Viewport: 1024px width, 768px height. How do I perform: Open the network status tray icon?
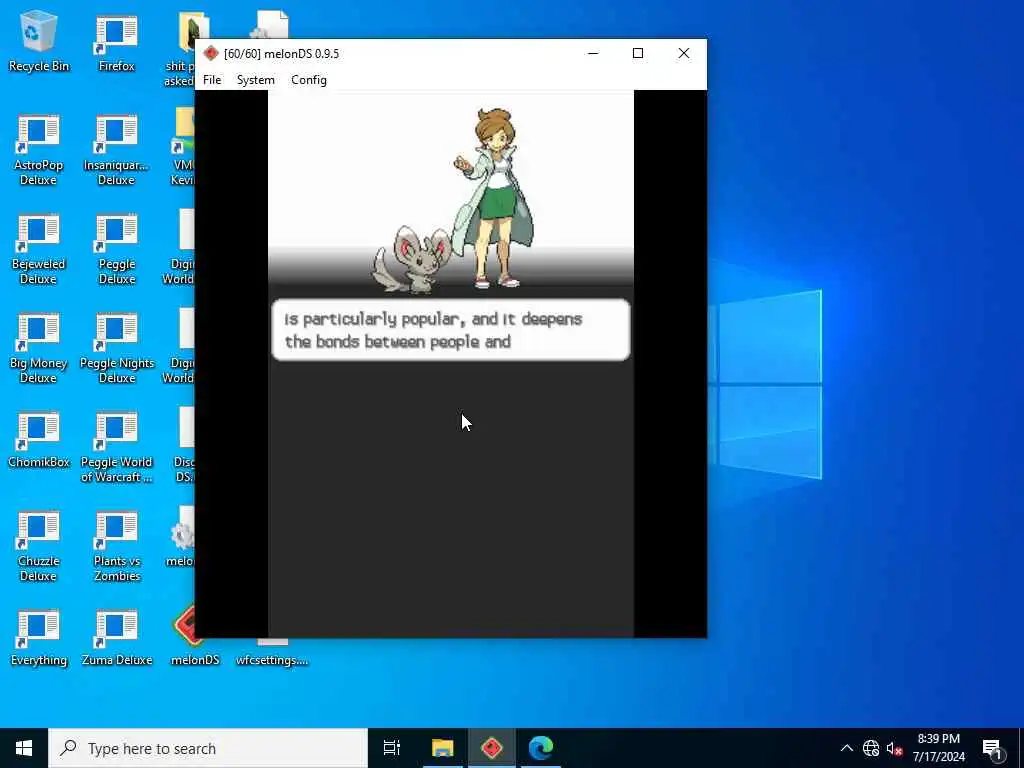(x=871, y=748)
